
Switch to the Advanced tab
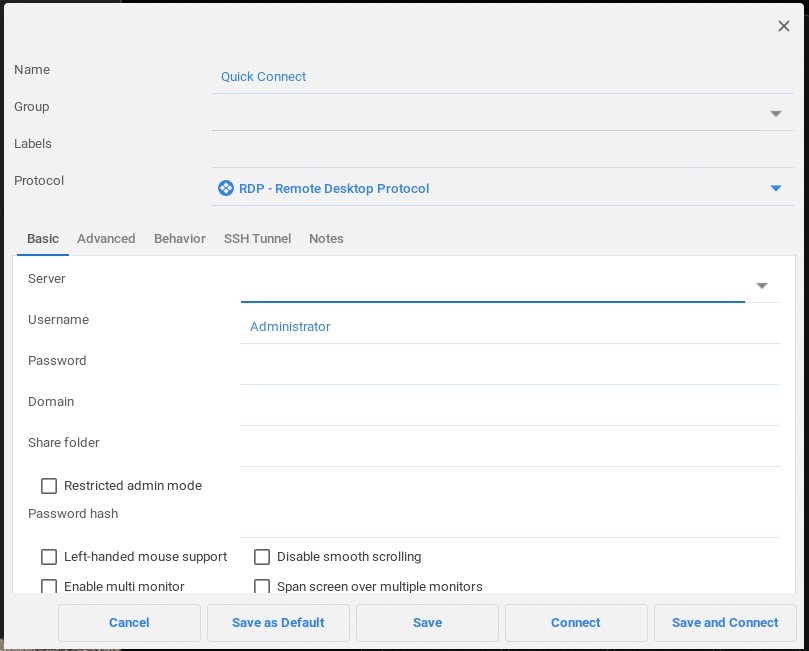pyautogui.click(x=106, y=239)
